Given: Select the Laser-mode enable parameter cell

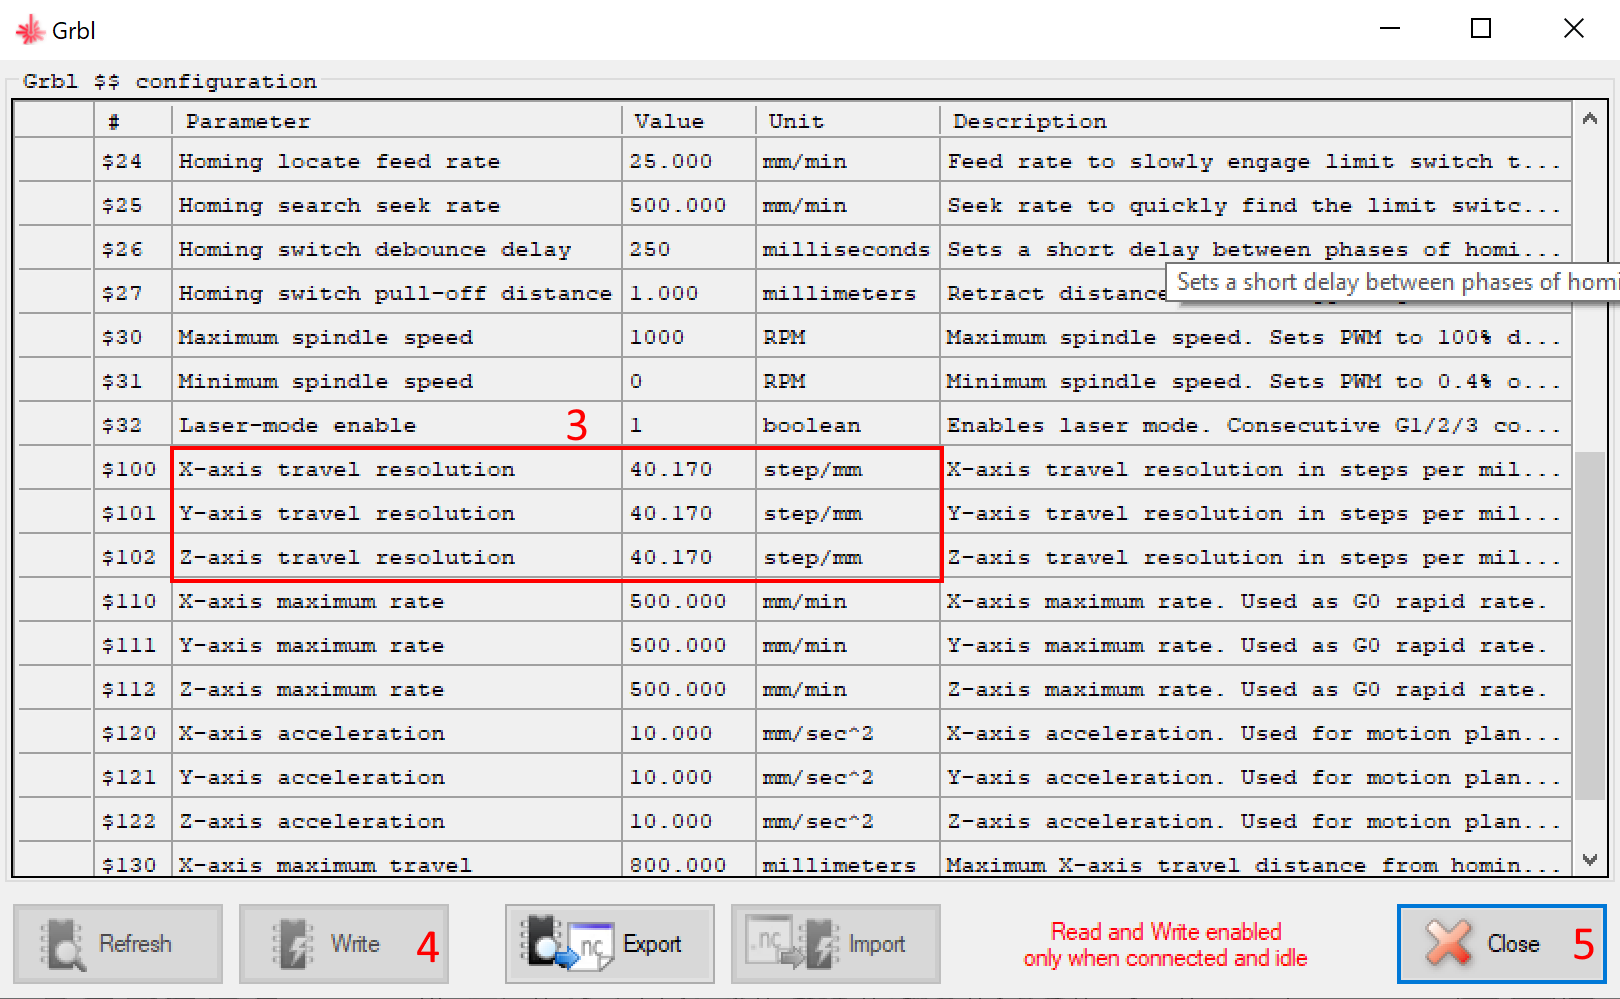Looking at the screenshot, I should pyautogui.click(x=397, y=425).
